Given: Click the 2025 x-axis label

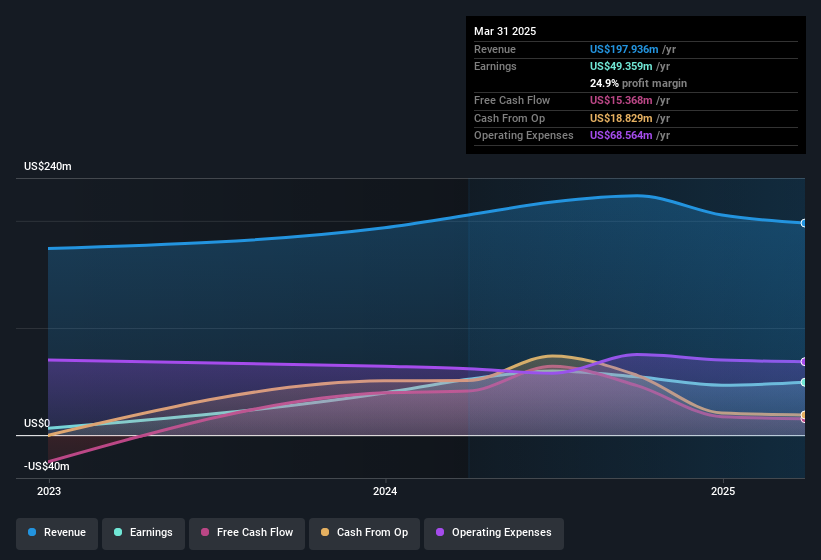Looking at the screenshot, I should coord(723,491).
